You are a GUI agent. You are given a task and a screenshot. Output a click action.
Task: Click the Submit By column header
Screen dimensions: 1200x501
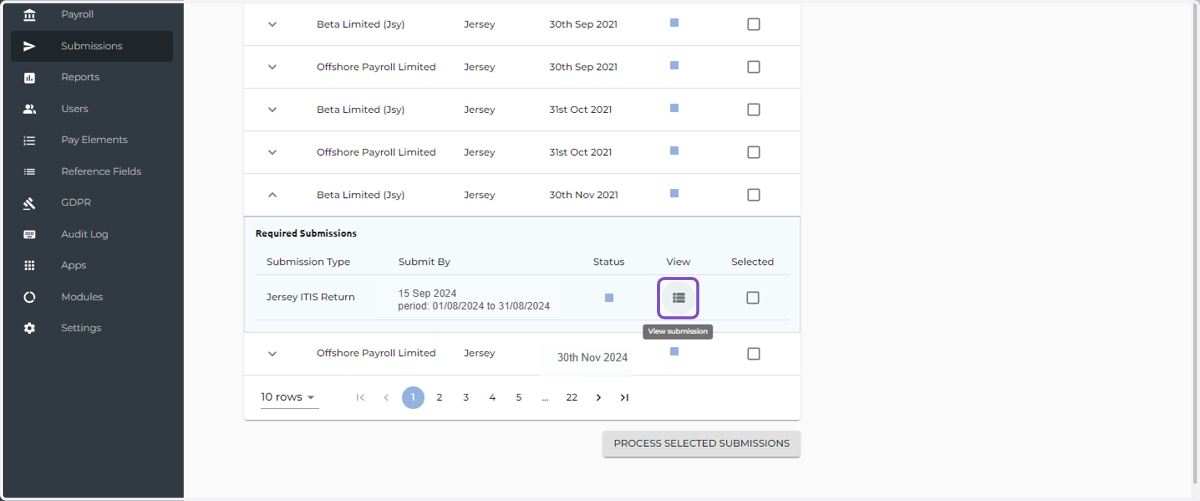pos(424,262)
